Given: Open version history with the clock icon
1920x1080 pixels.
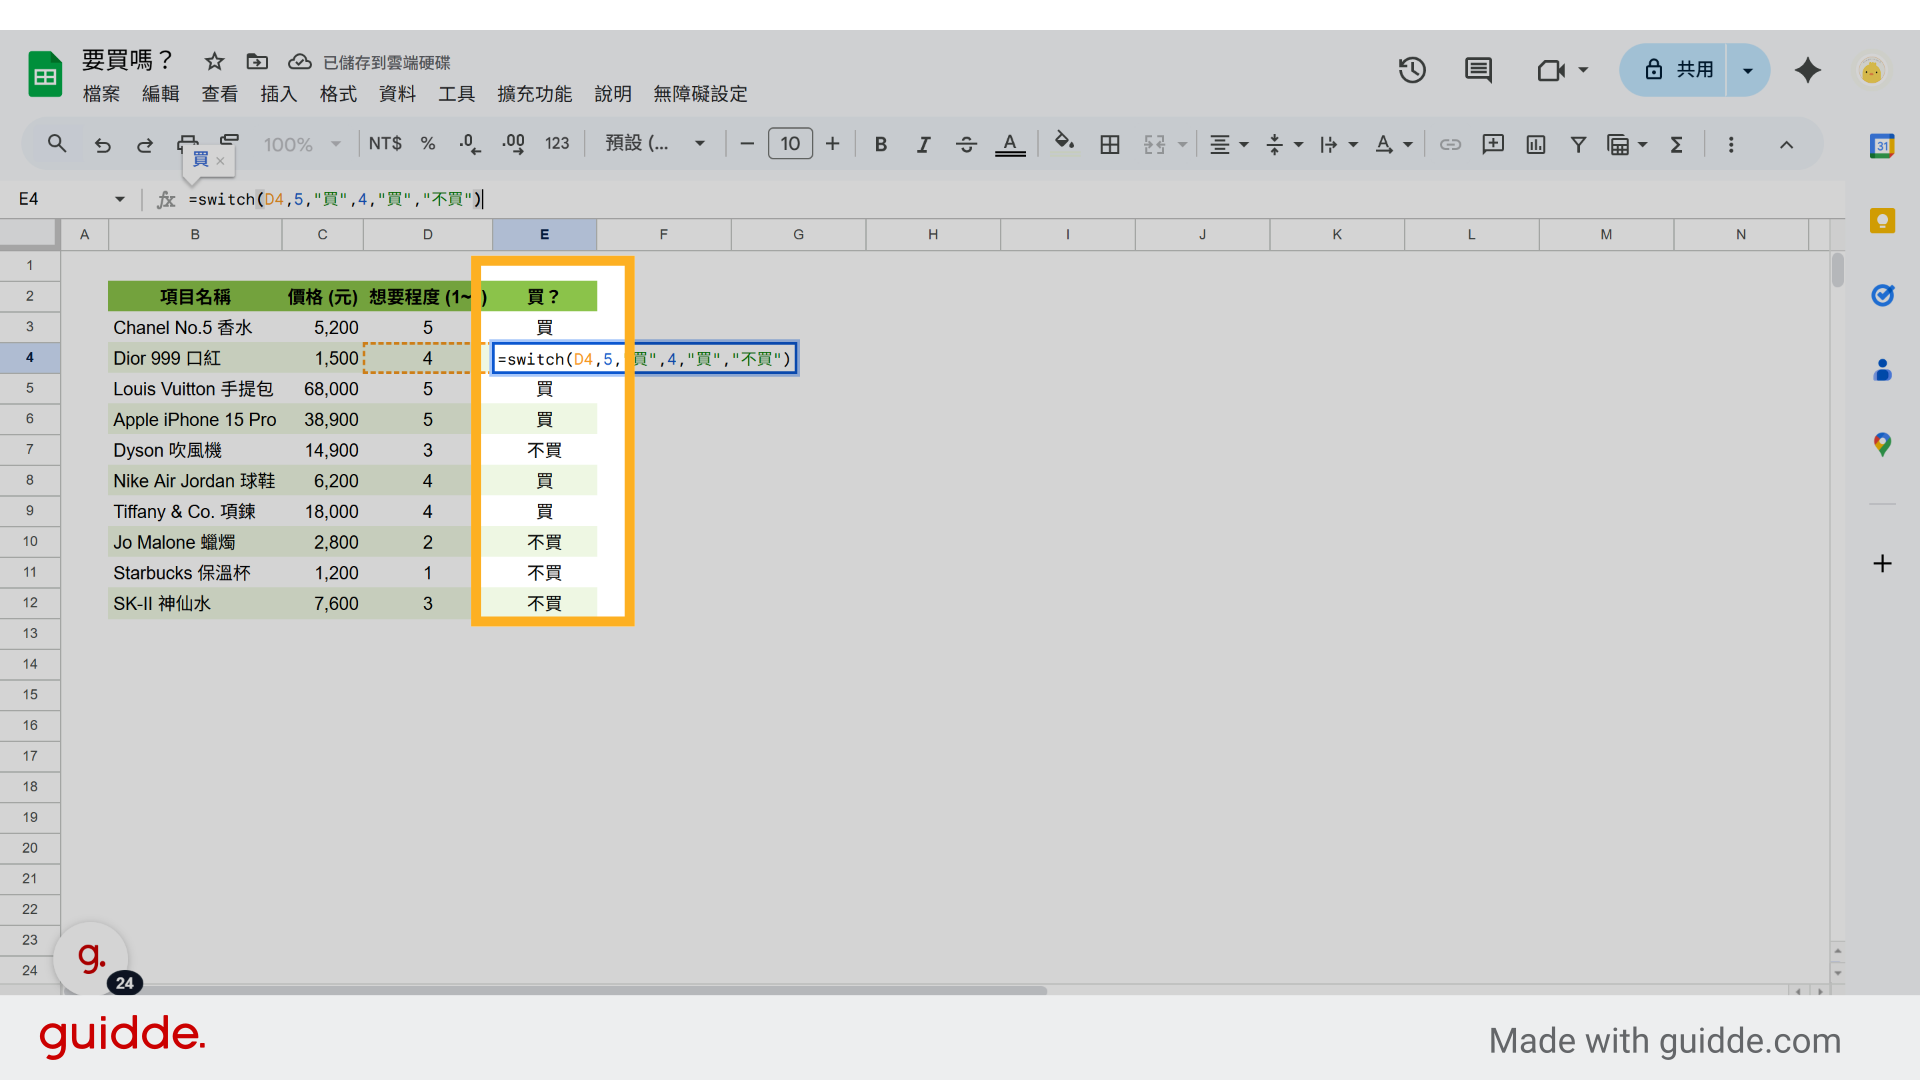Looking at the screenshot, I should point(1412,70).
